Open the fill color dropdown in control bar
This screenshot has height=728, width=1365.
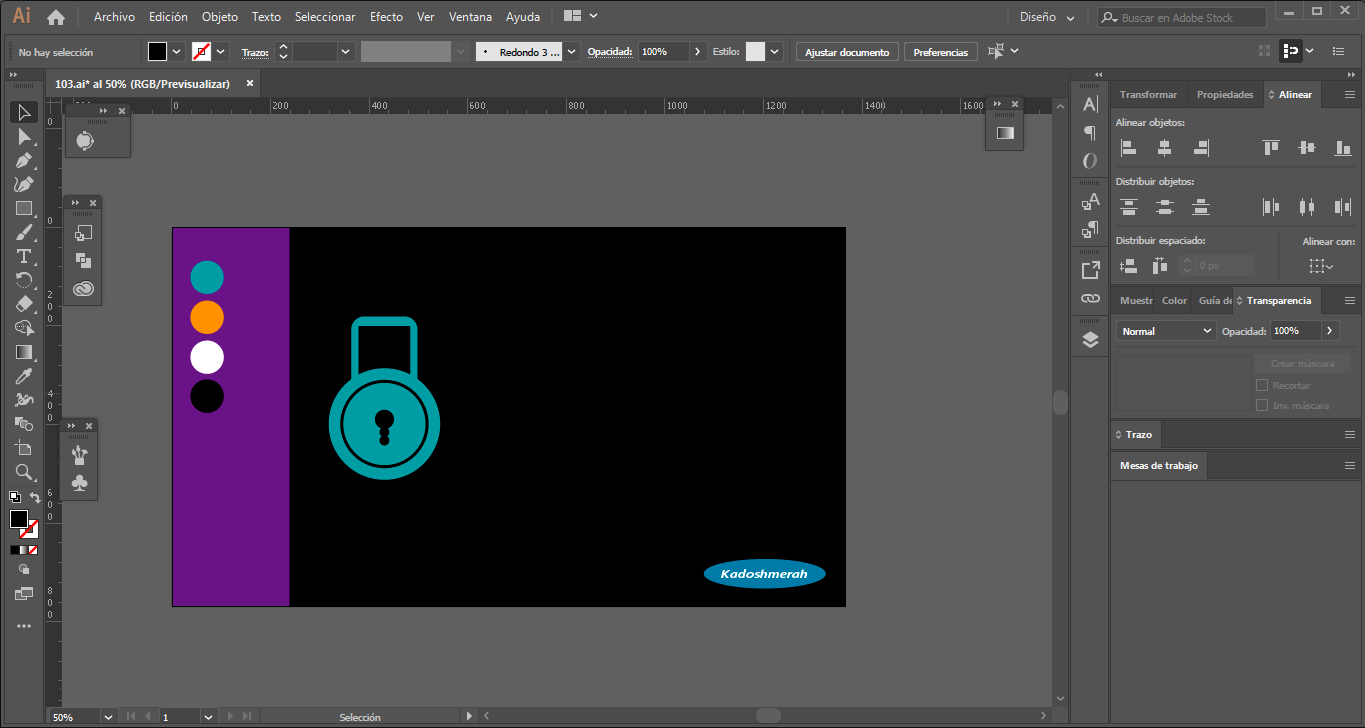(x=177, y=51)
